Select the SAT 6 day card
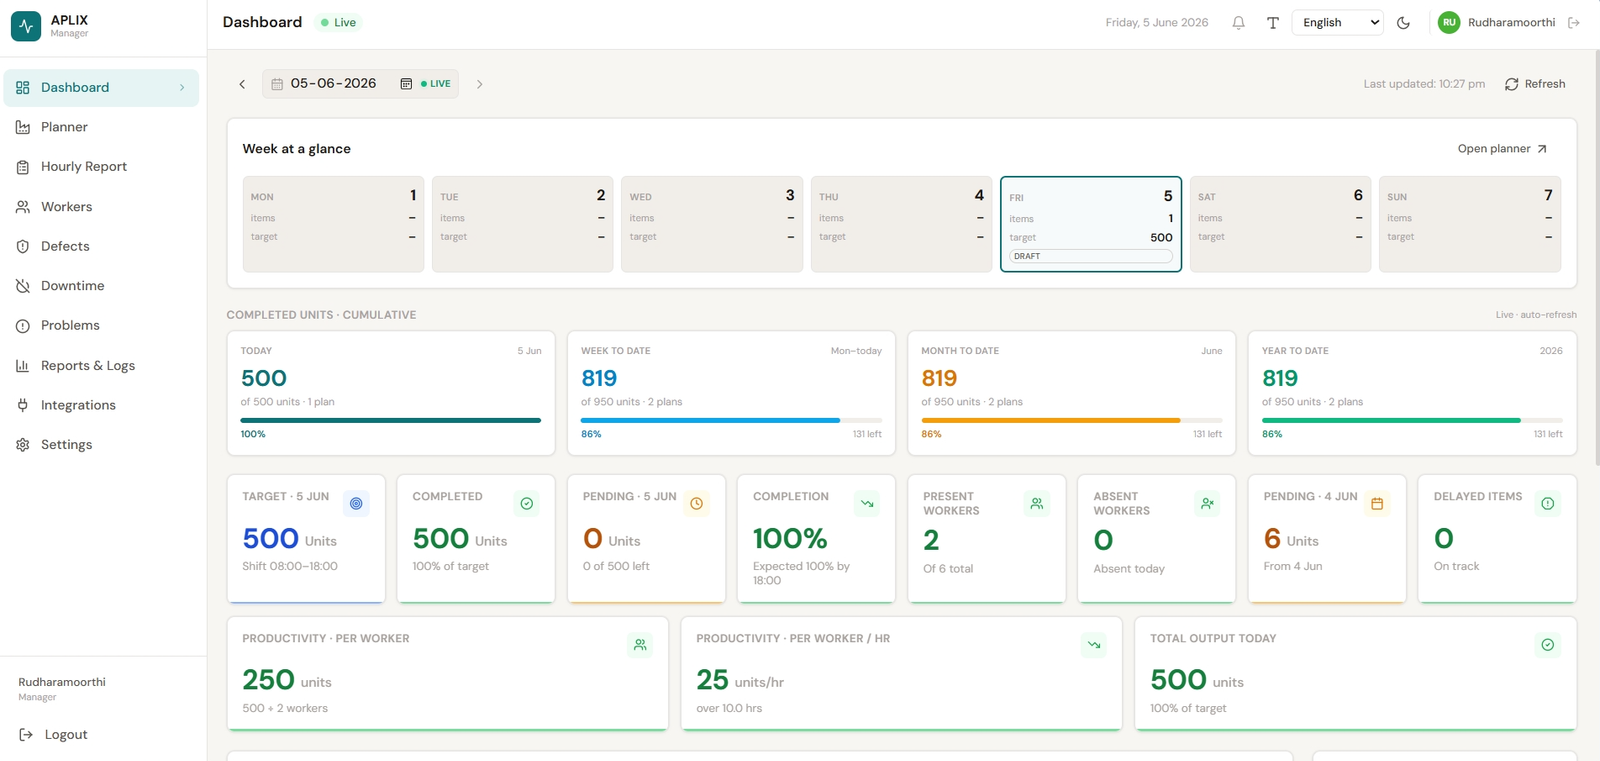Screen dimensions: 1600x761 tap(1280, 224)
